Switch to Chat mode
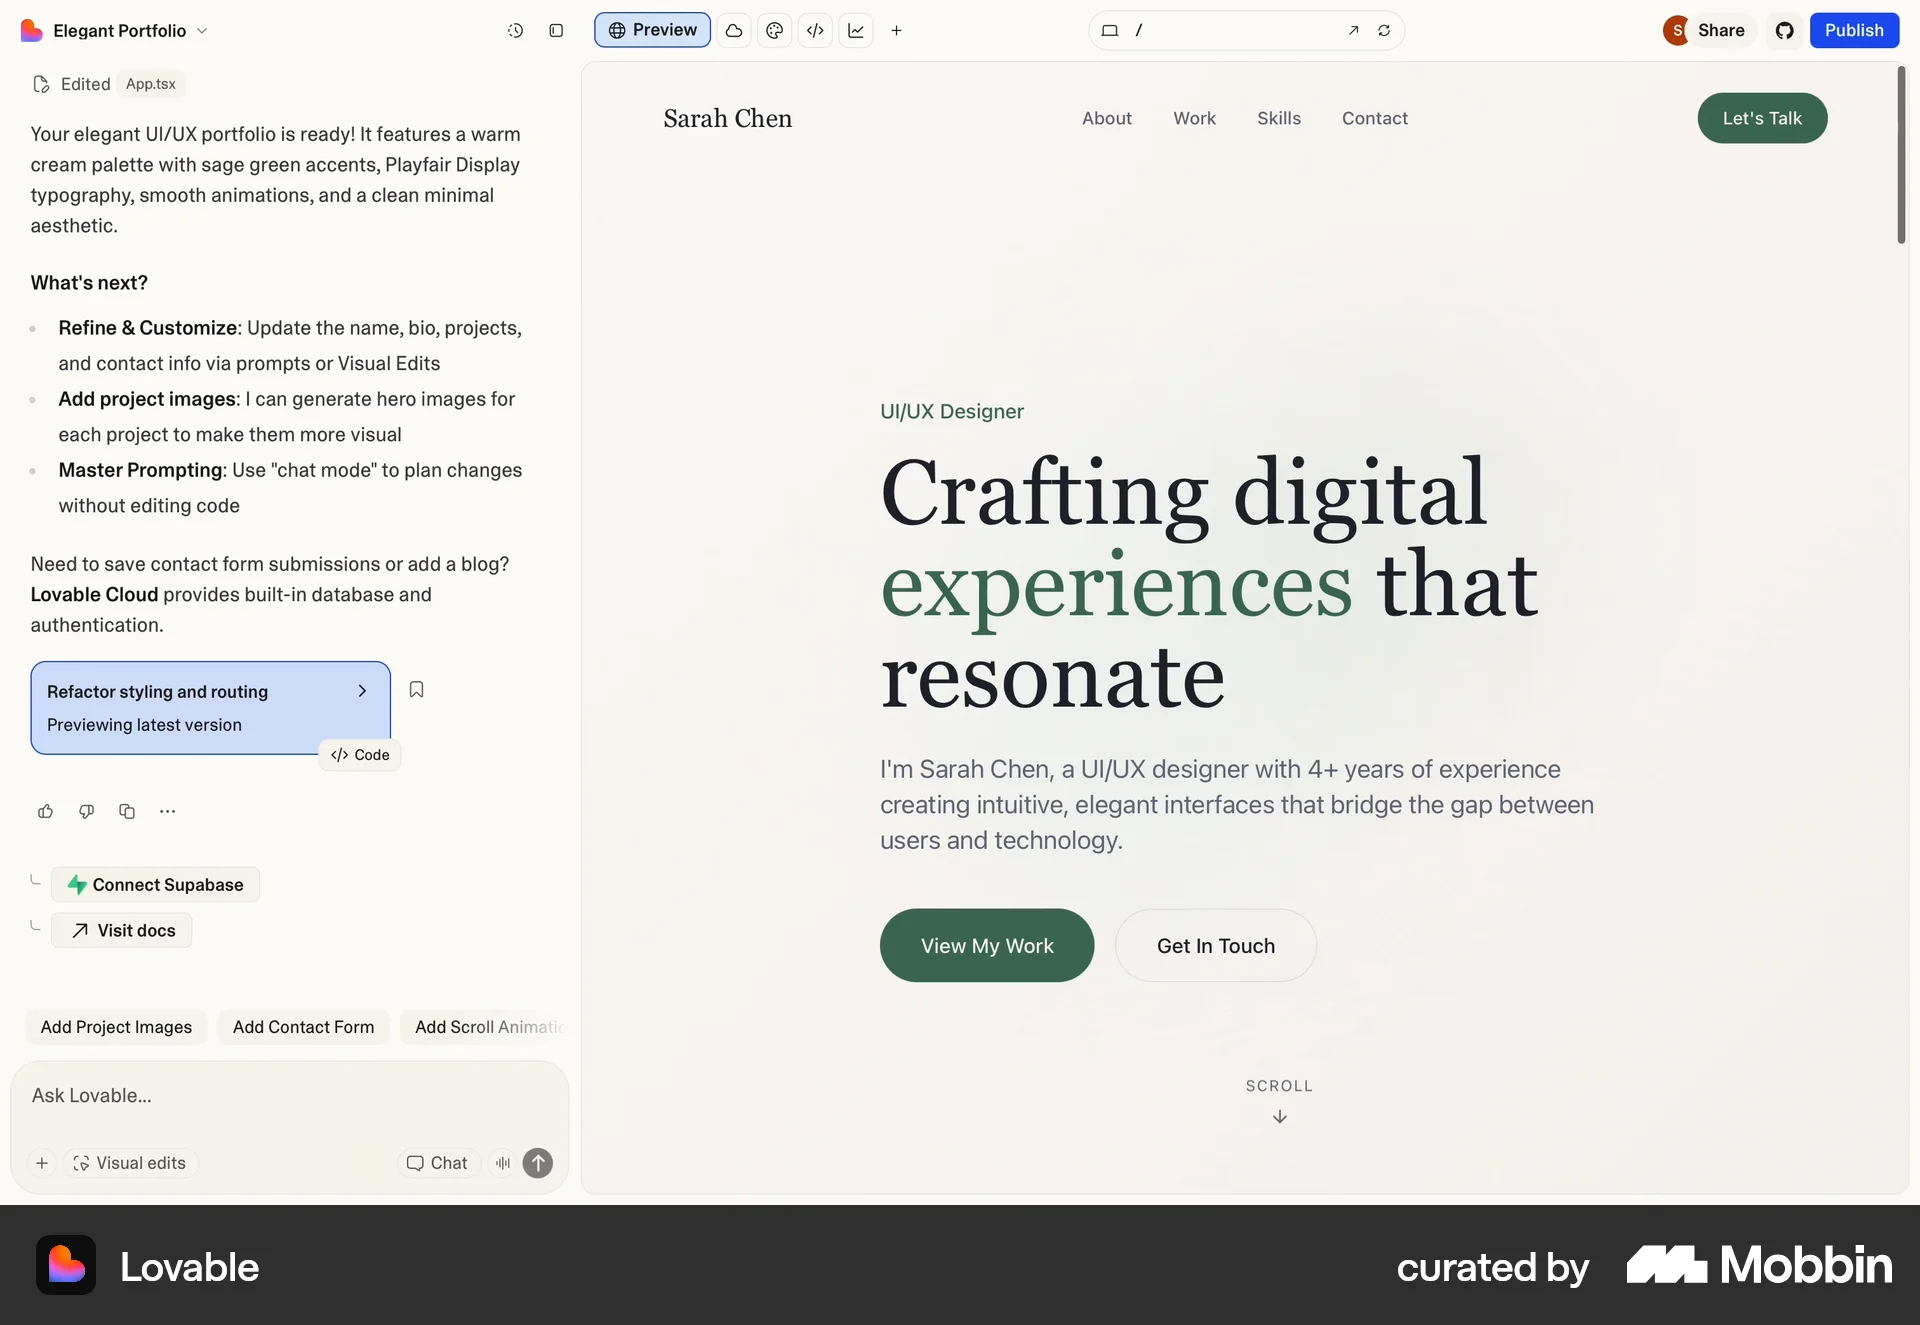 [x=437, y=1163]
